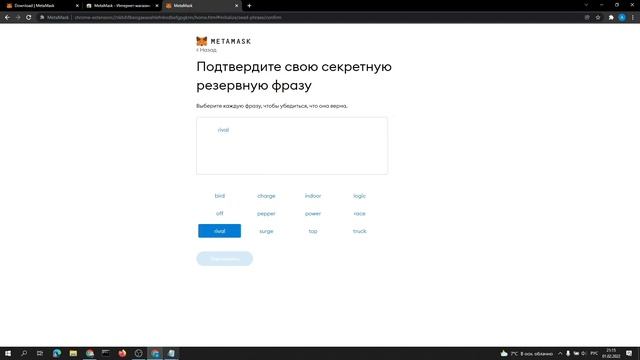The image size is (640, 360).
Task: Select the word 'race'
Action: coord(359,213)
